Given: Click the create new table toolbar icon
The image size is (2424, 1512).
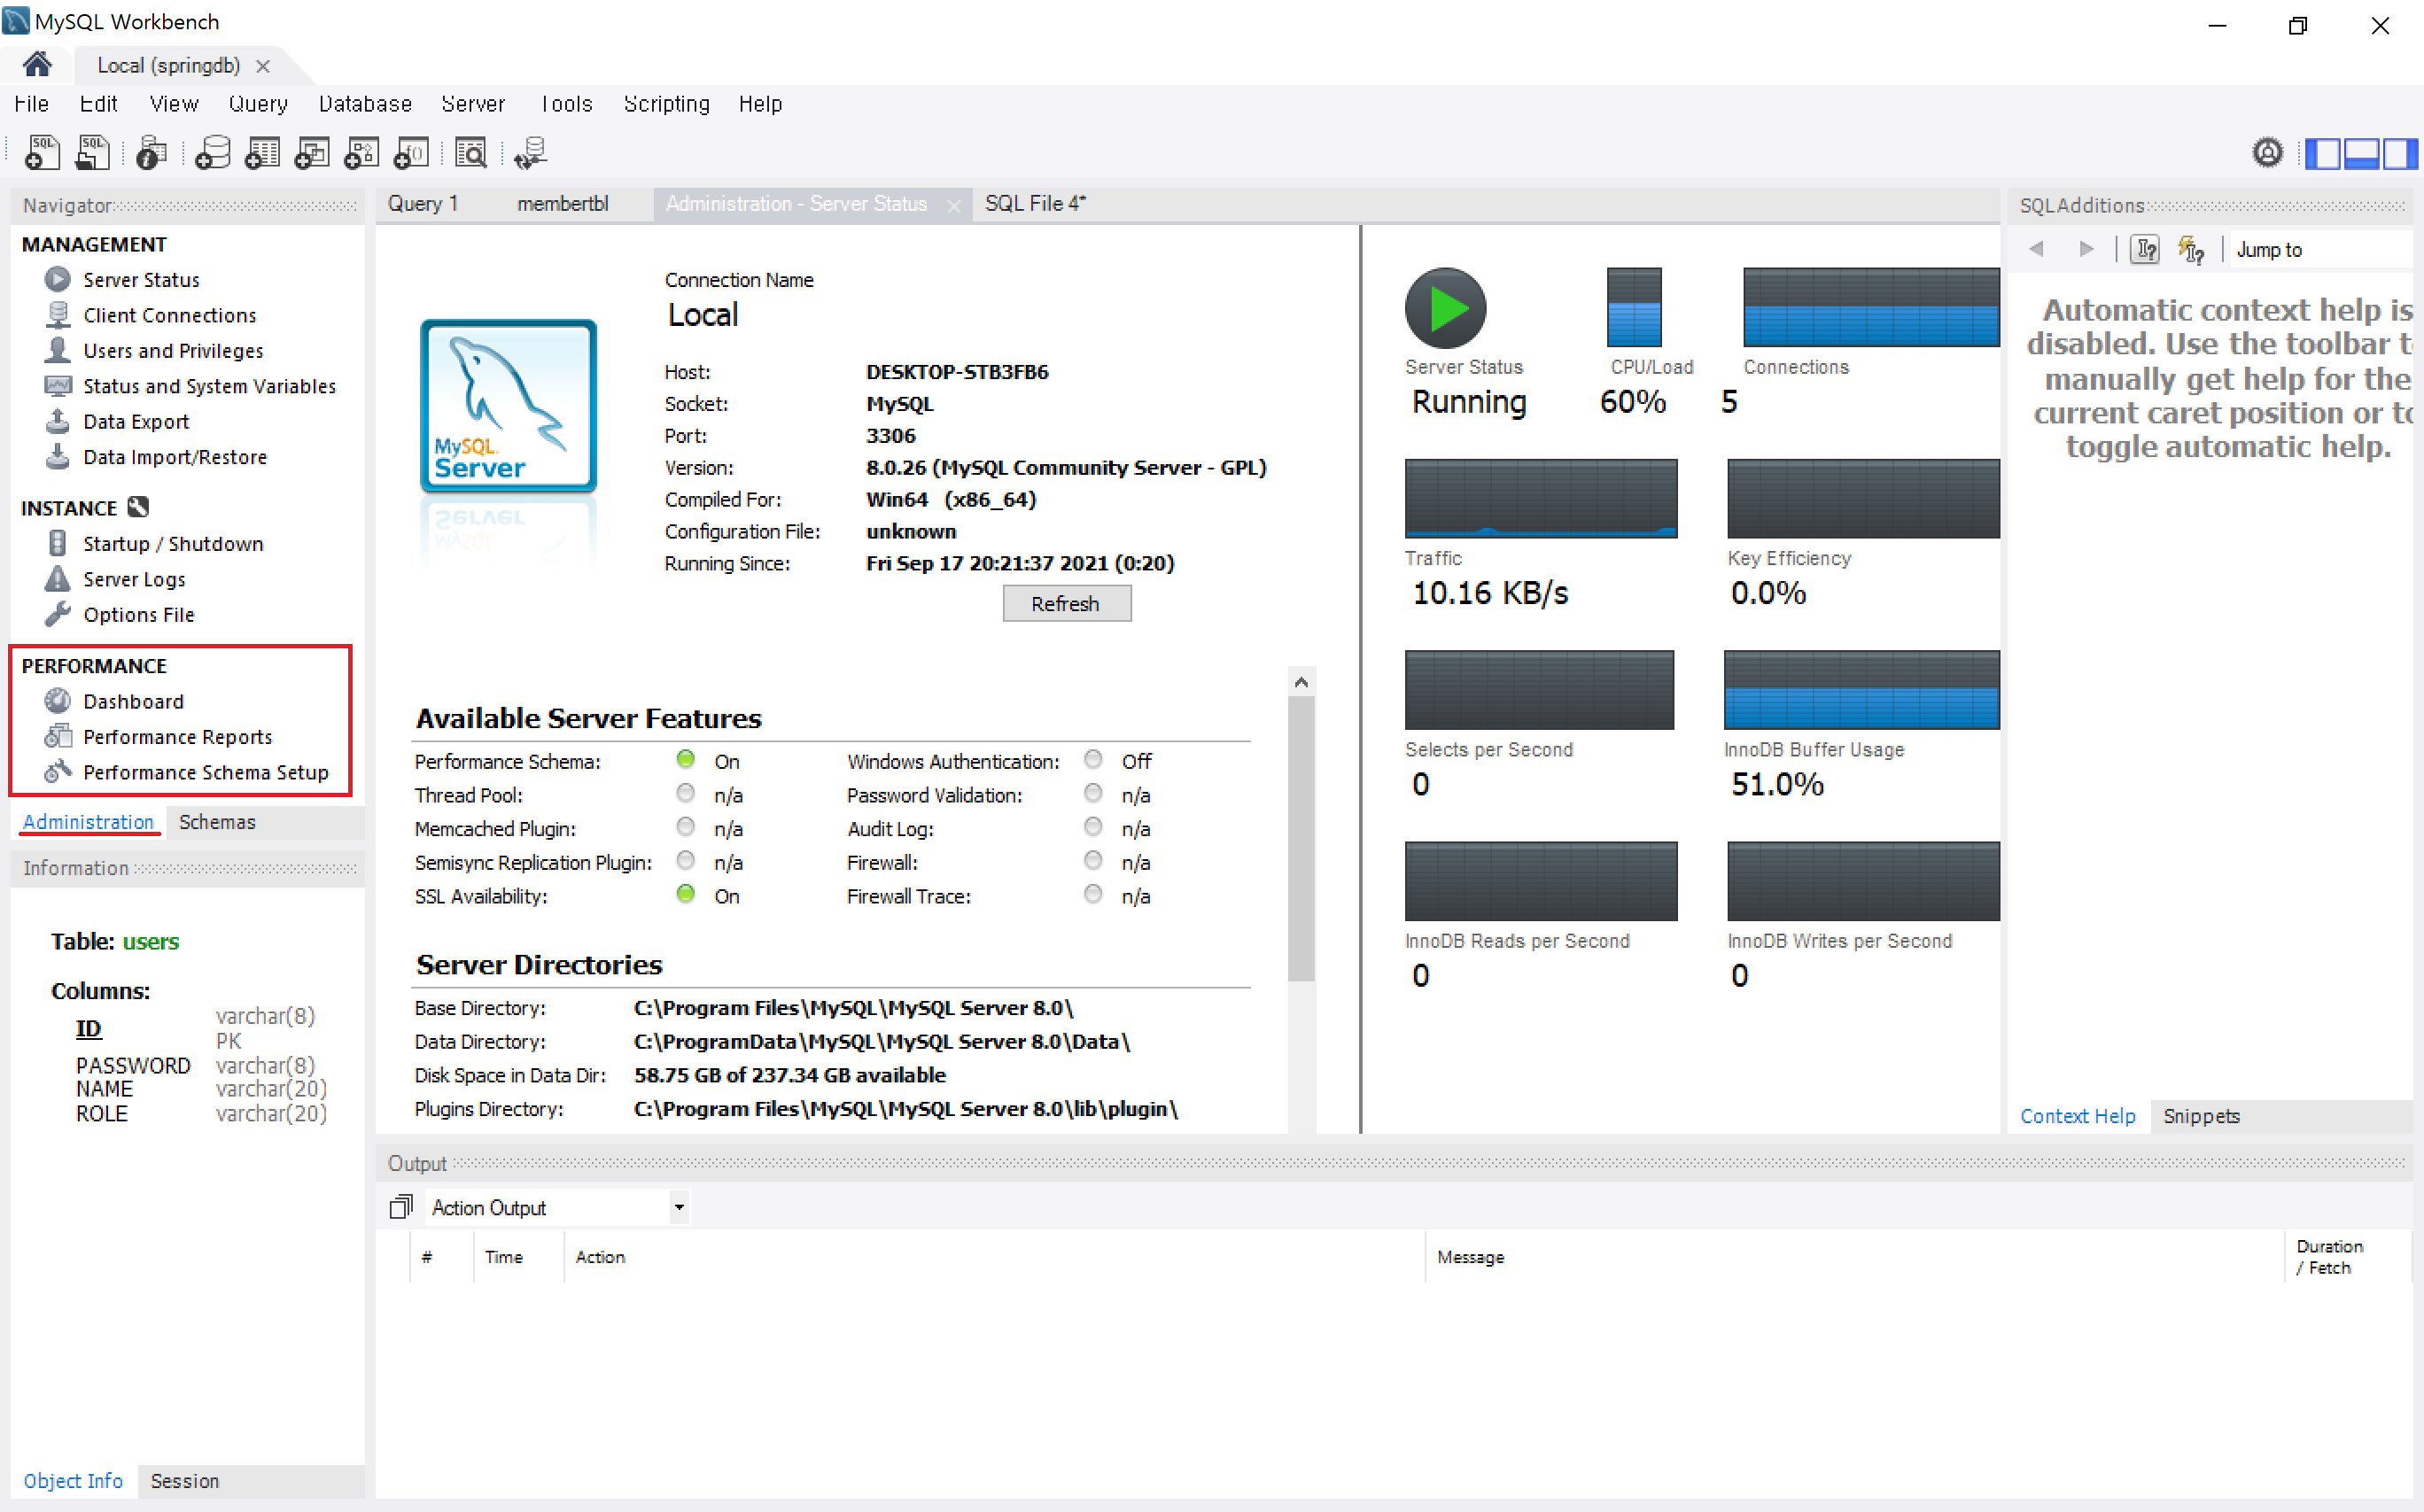Looking at the screenshot, I should point(262,153).
